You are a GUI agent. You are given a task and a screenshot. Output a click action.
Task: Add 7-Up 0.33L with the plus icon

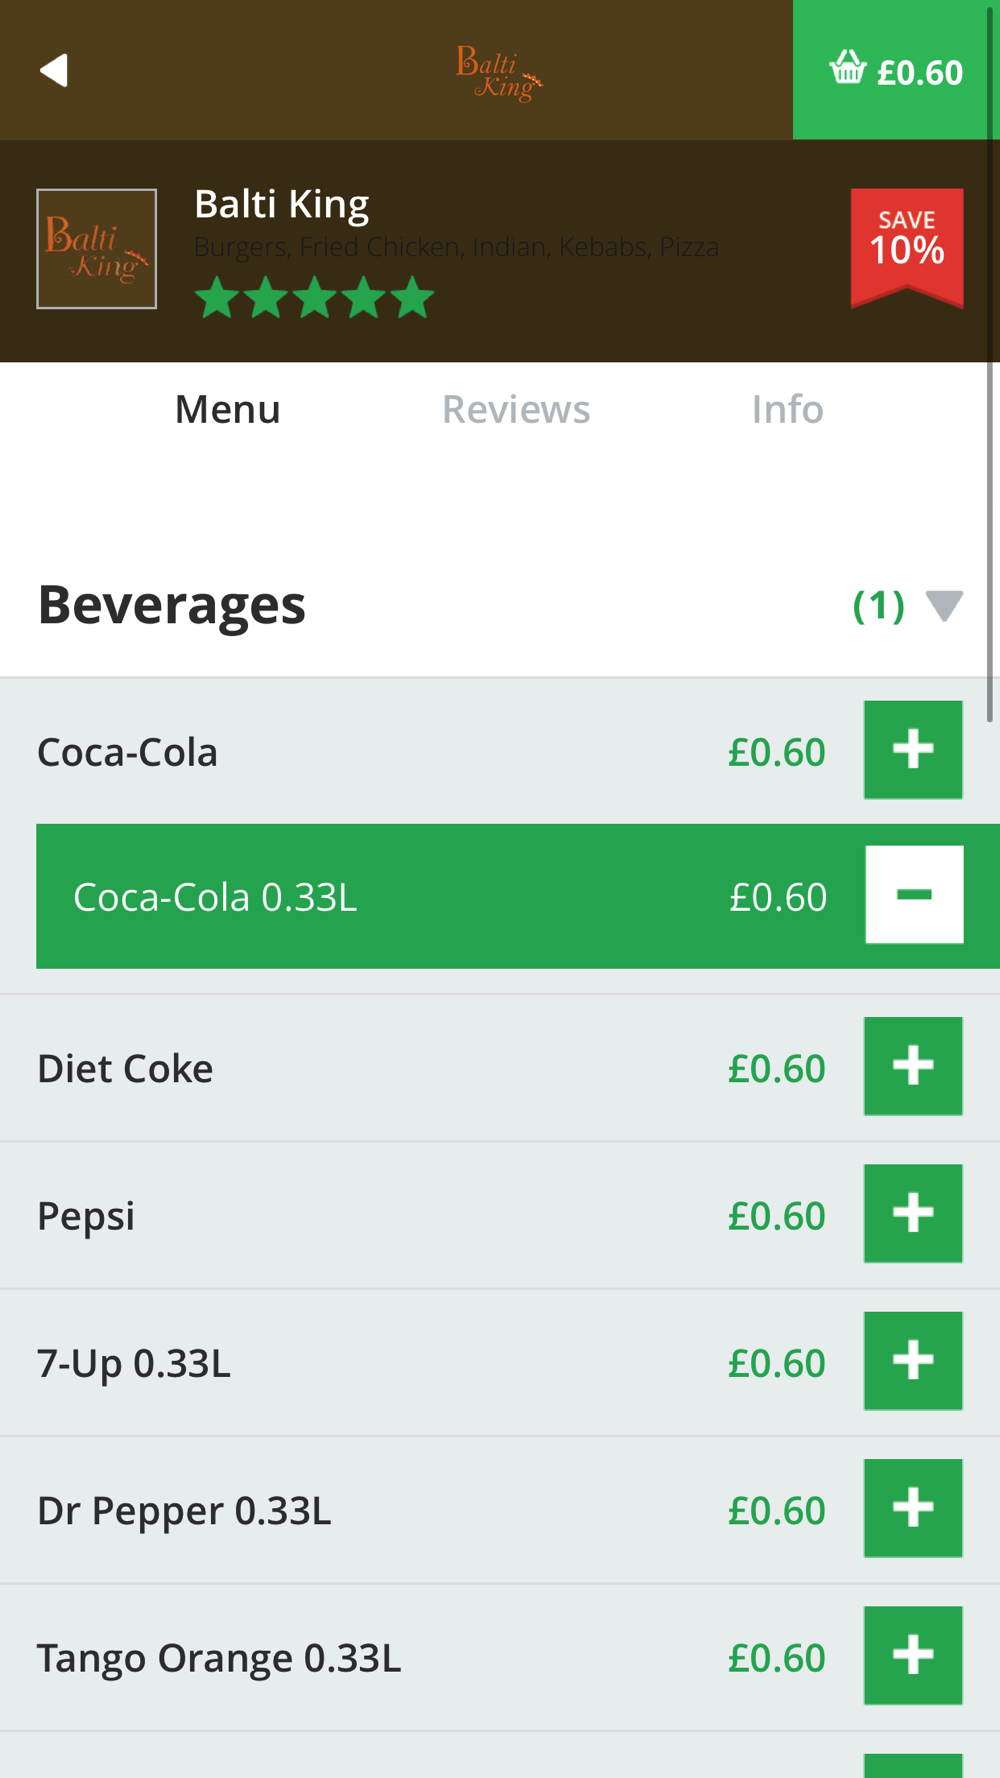pos(913,1361)
